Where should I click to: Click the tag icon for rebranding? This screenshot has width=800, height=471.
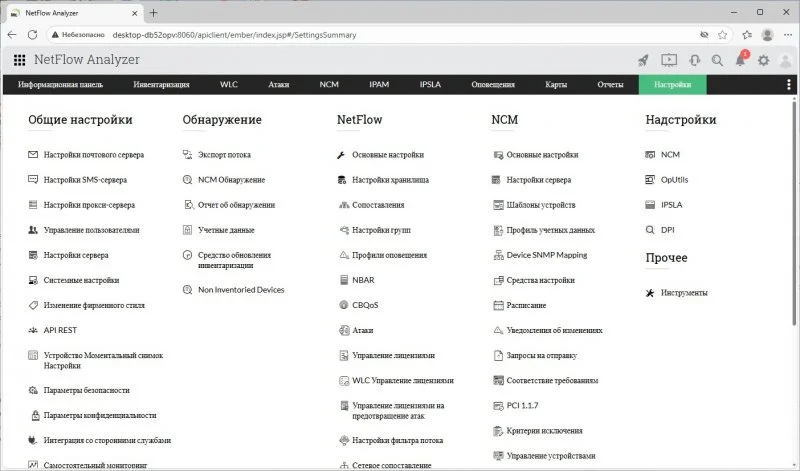click(33, 305)
